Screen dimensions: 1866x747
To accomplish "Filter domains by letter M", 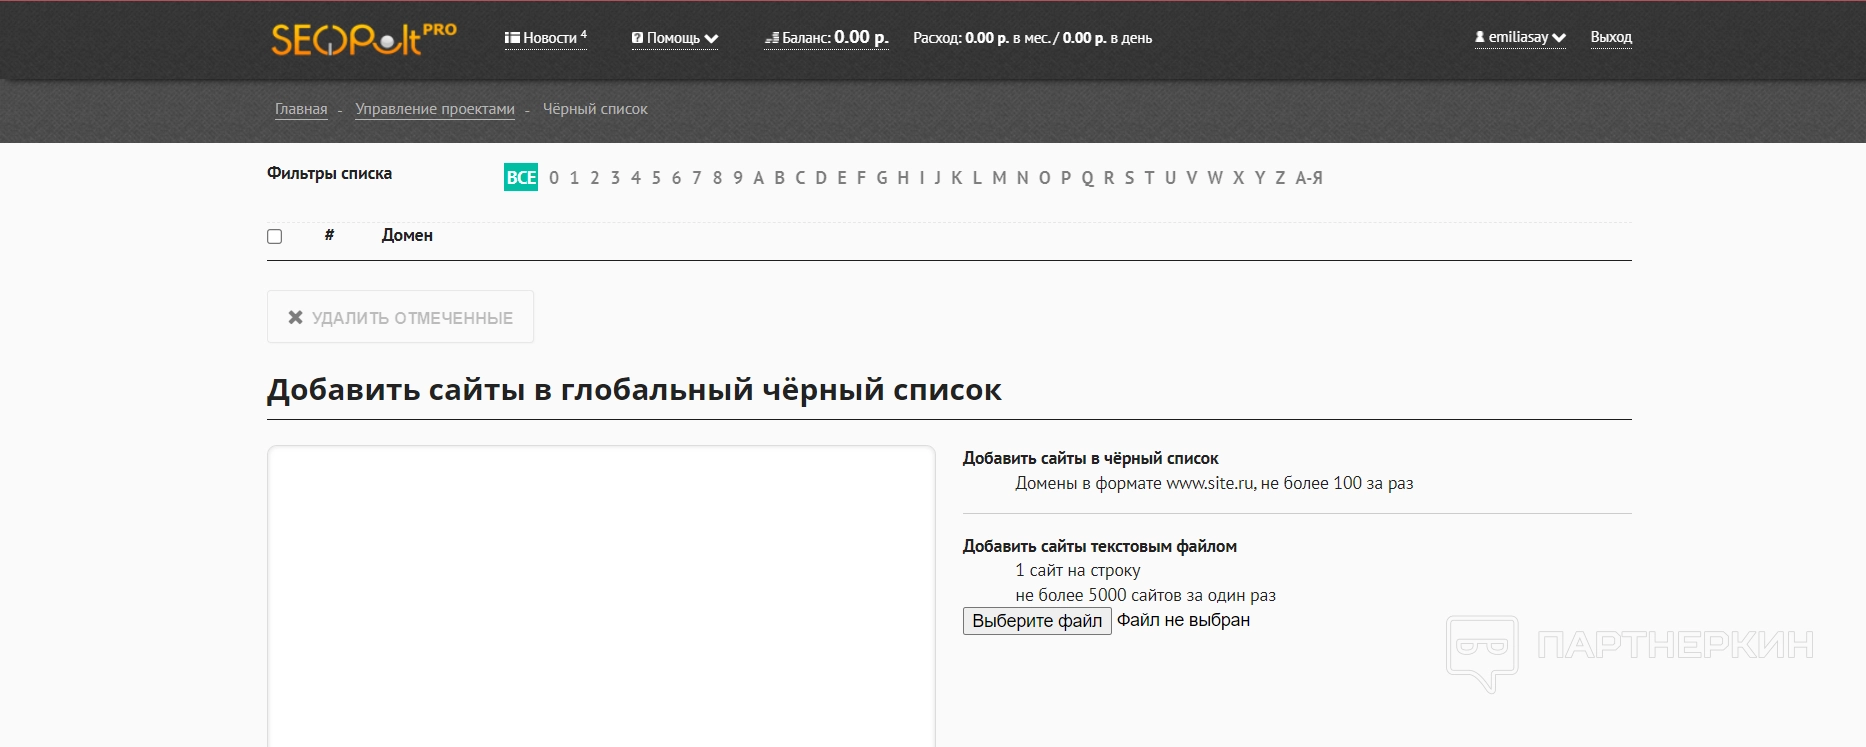I will [1000, 178].
